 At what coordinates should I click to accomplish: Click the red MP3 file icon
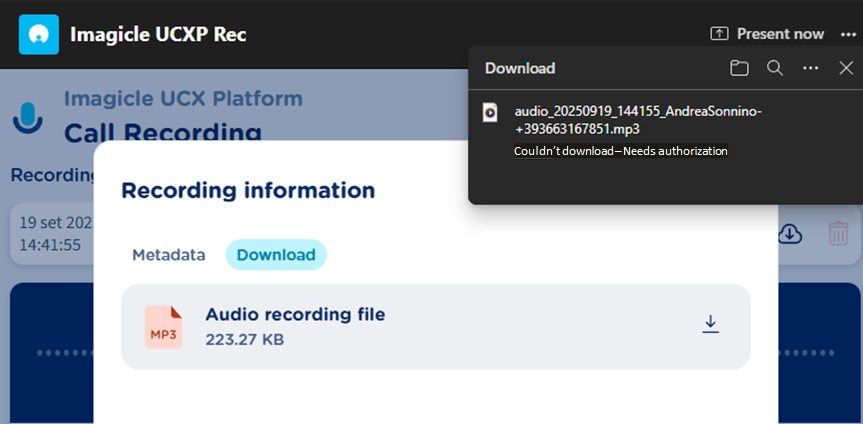tap(163, 327)
